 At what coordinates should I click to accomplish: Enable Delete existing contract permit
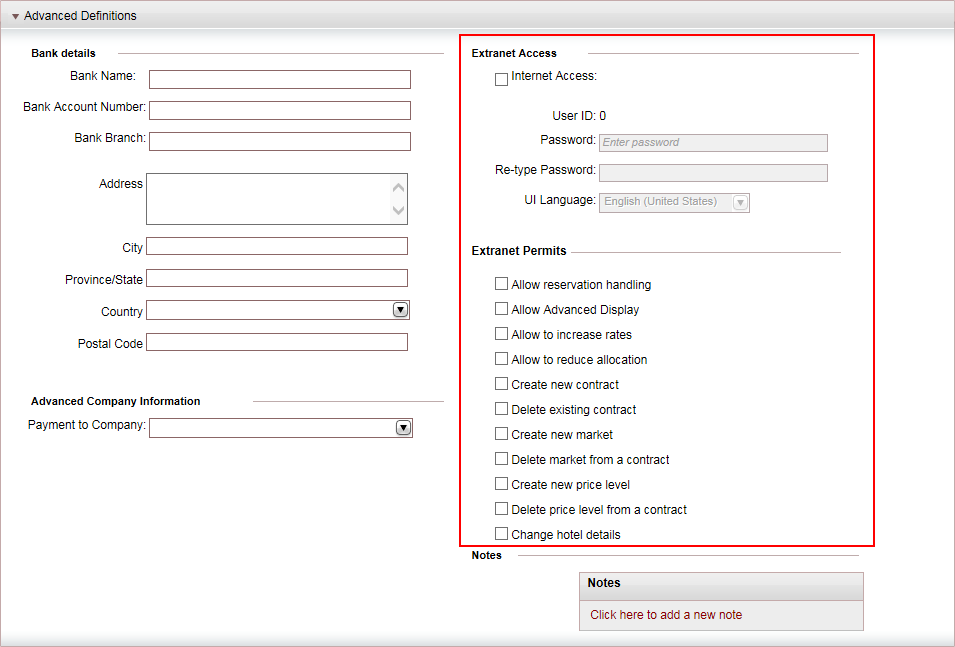(x=501, y=409)
